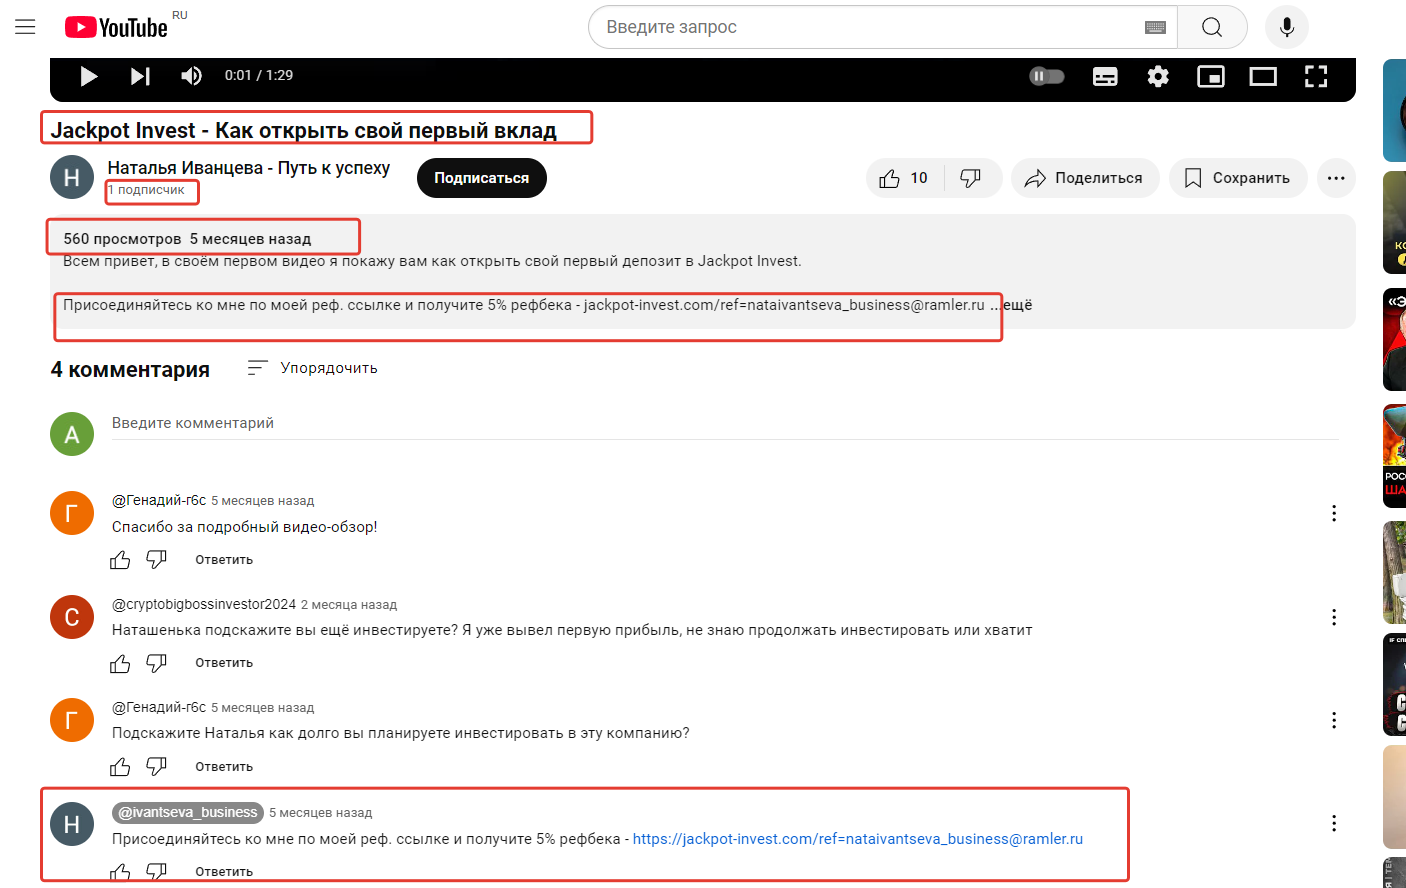Click video title Jackpot Invest - Как открыть свой первый вклад
1406x888 pixels.
[303, 130]
